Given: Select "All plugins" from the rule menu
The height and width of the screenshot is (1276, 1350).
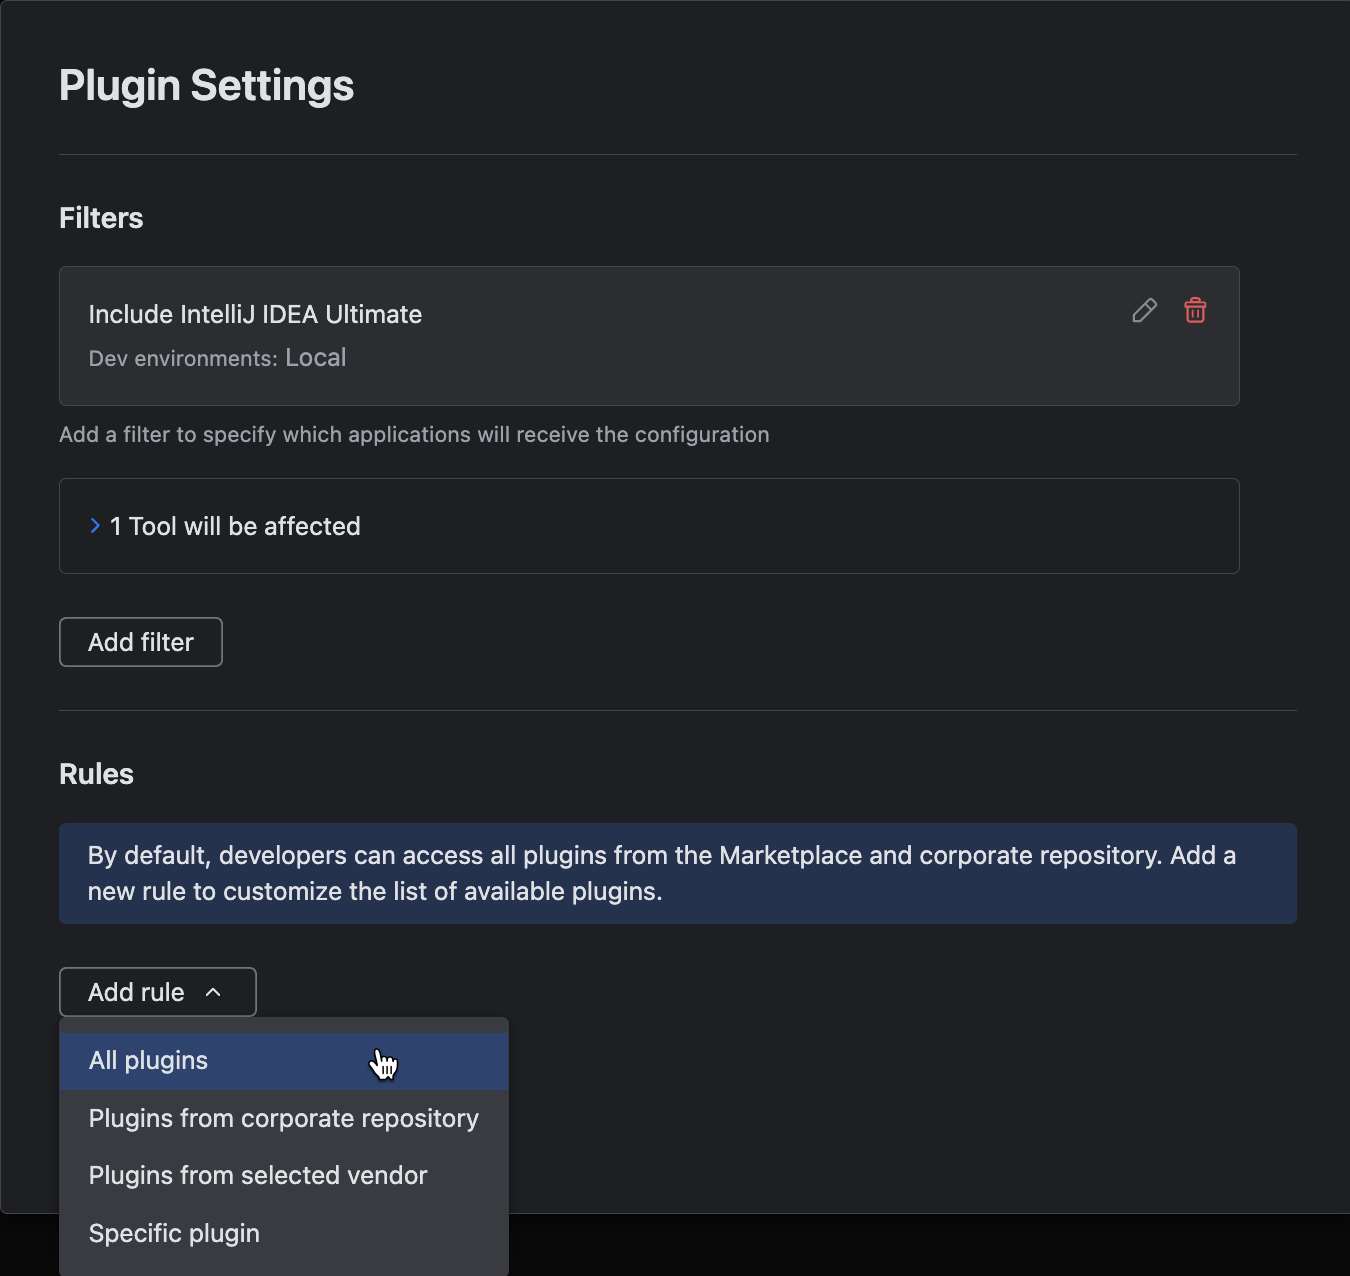Looking at the screenshot, I should (148, 1060).
